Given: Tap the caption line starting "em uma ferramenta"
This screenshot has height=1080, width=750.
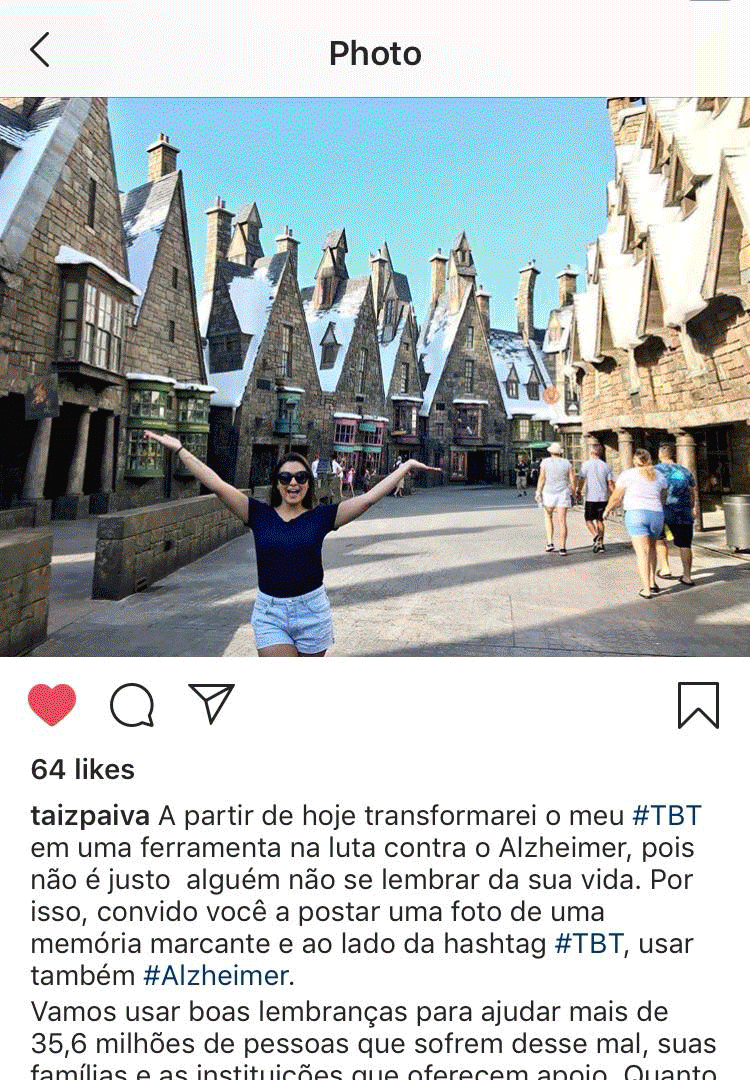Looking at the screenshot, I should click(362, 848).
